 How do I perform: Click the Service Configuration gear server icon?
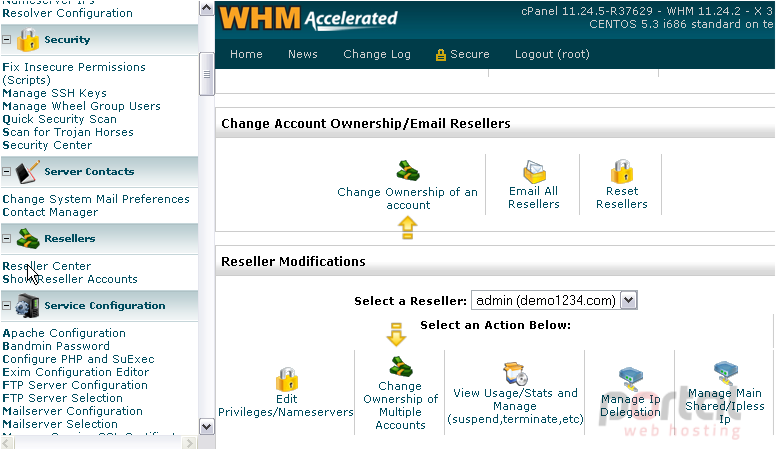click(28, 305)
